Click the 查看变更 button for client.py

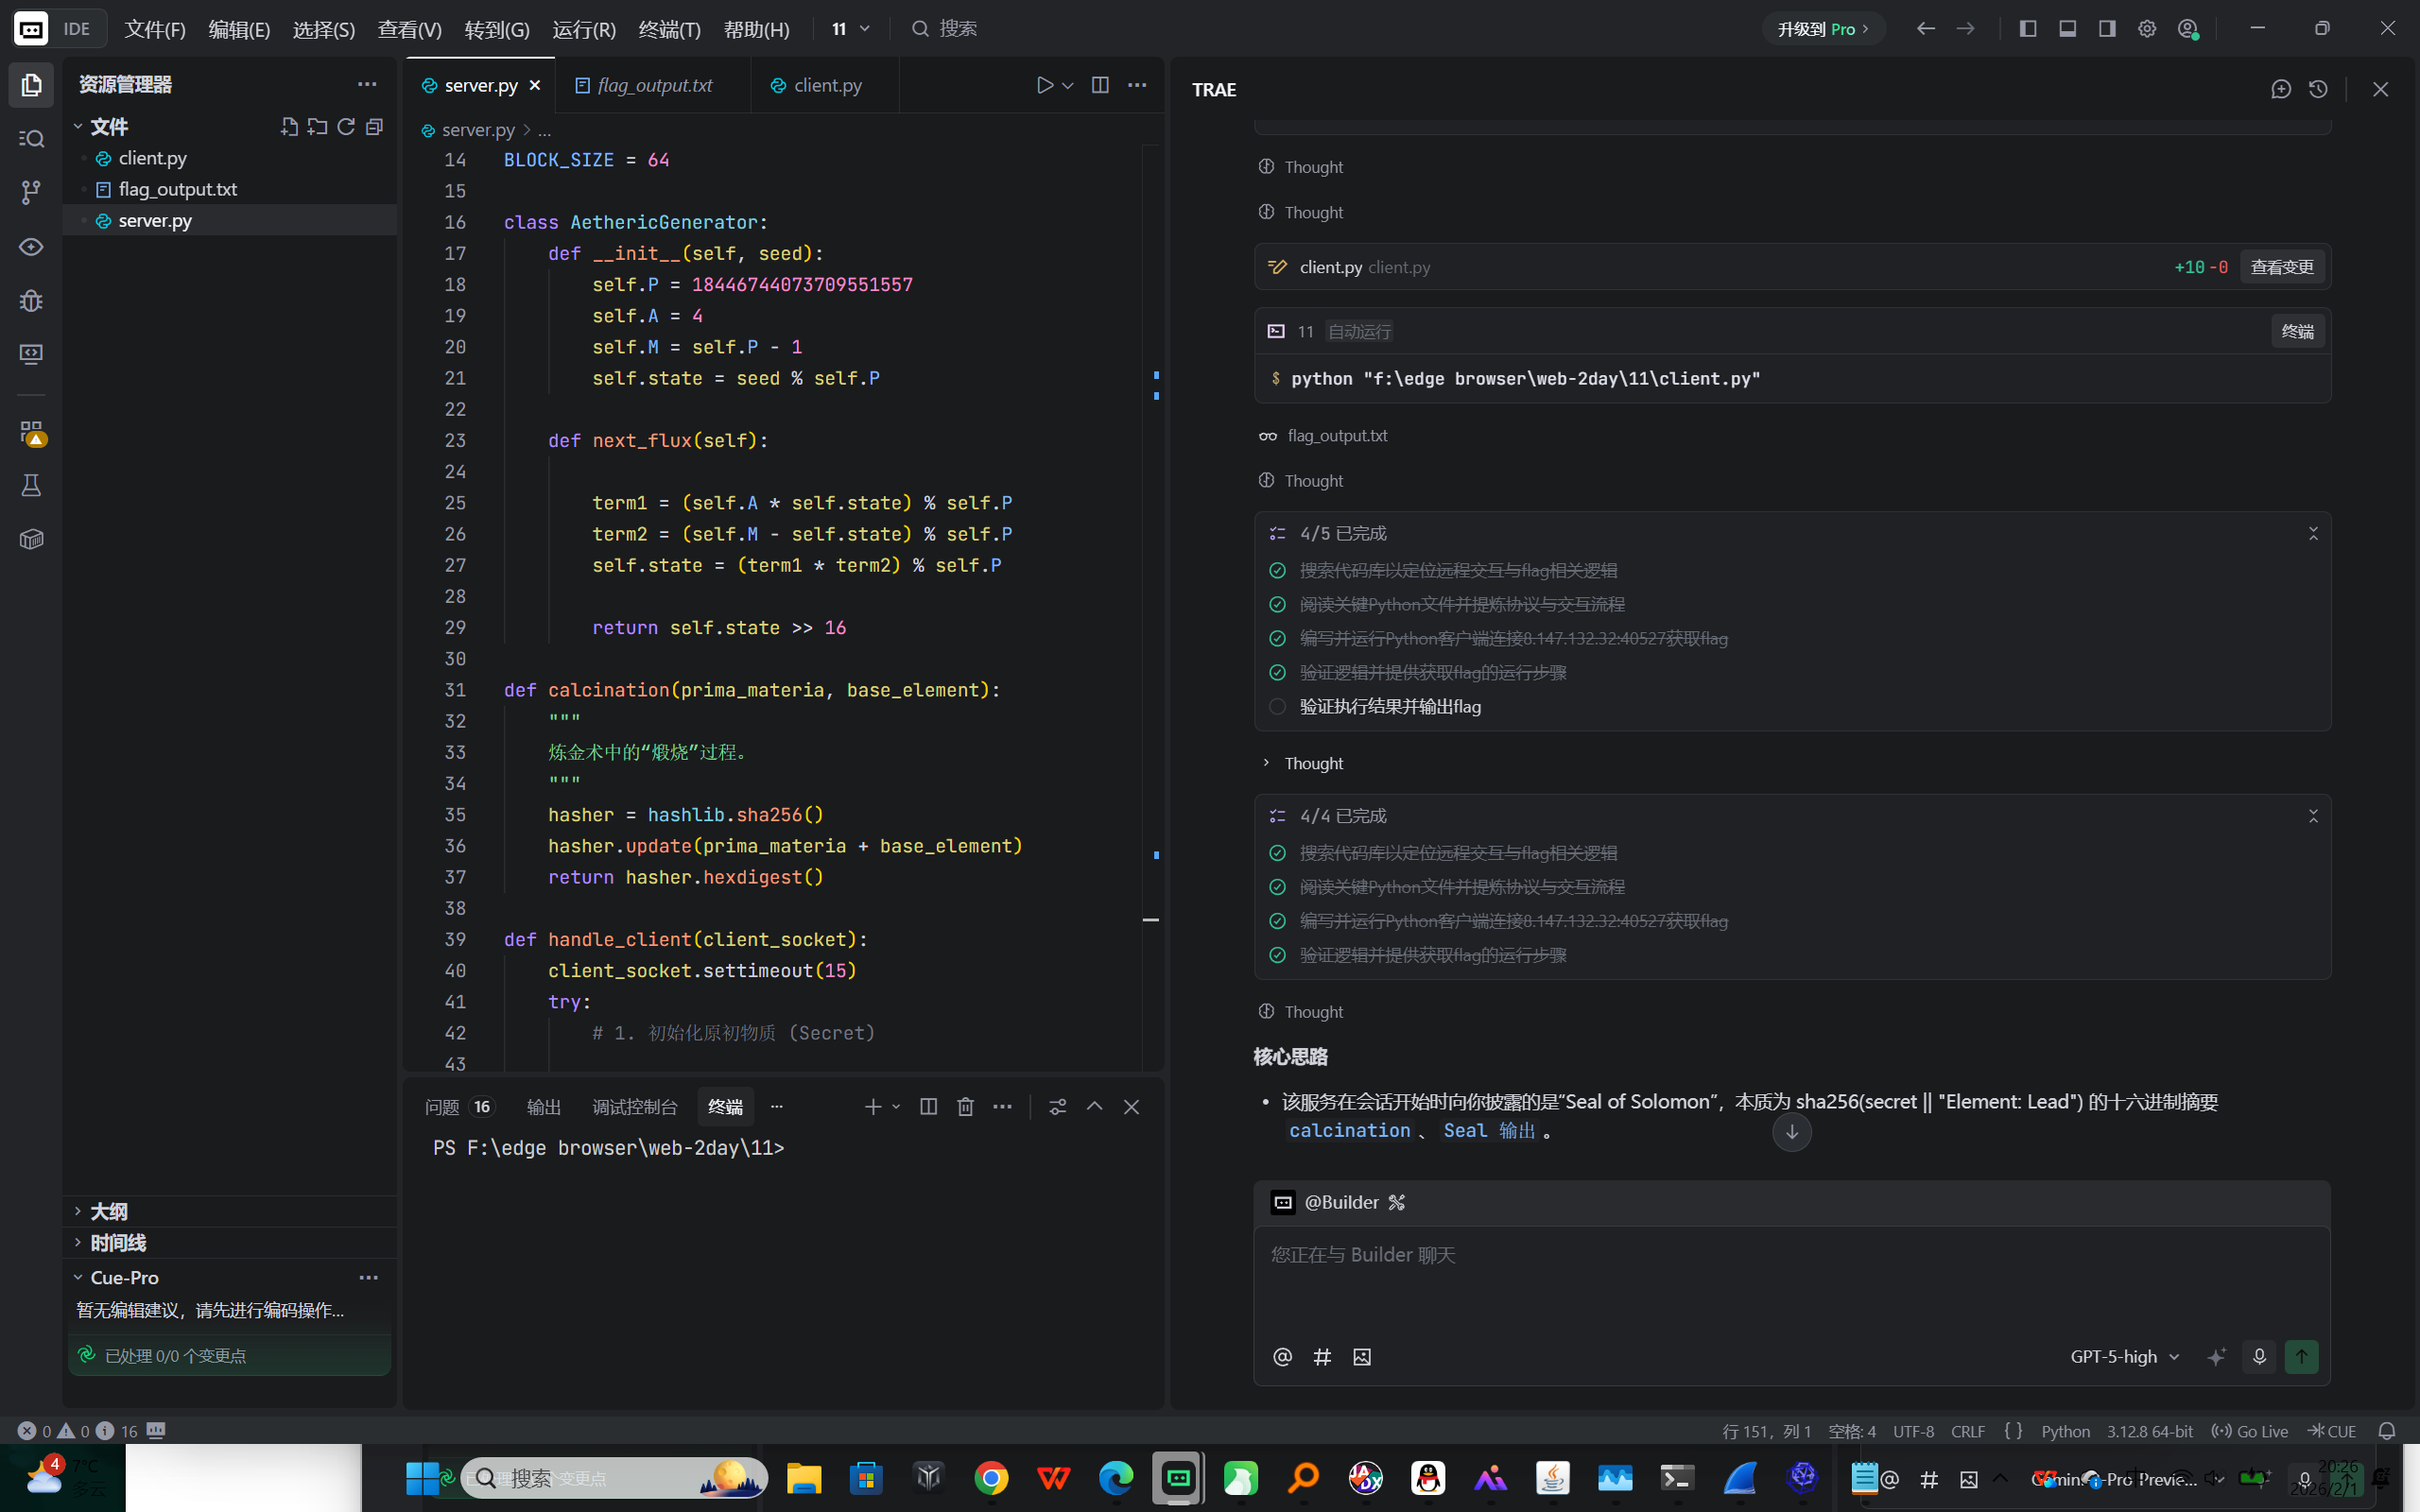pyautogui.click(x=2281, y=267)
